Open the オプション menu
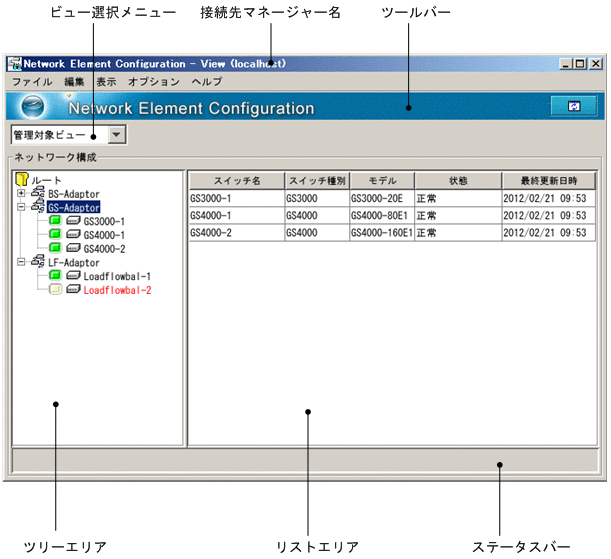The width and height of the screenshot is (611, 559). pyautogui.click(x=154, y=81)
